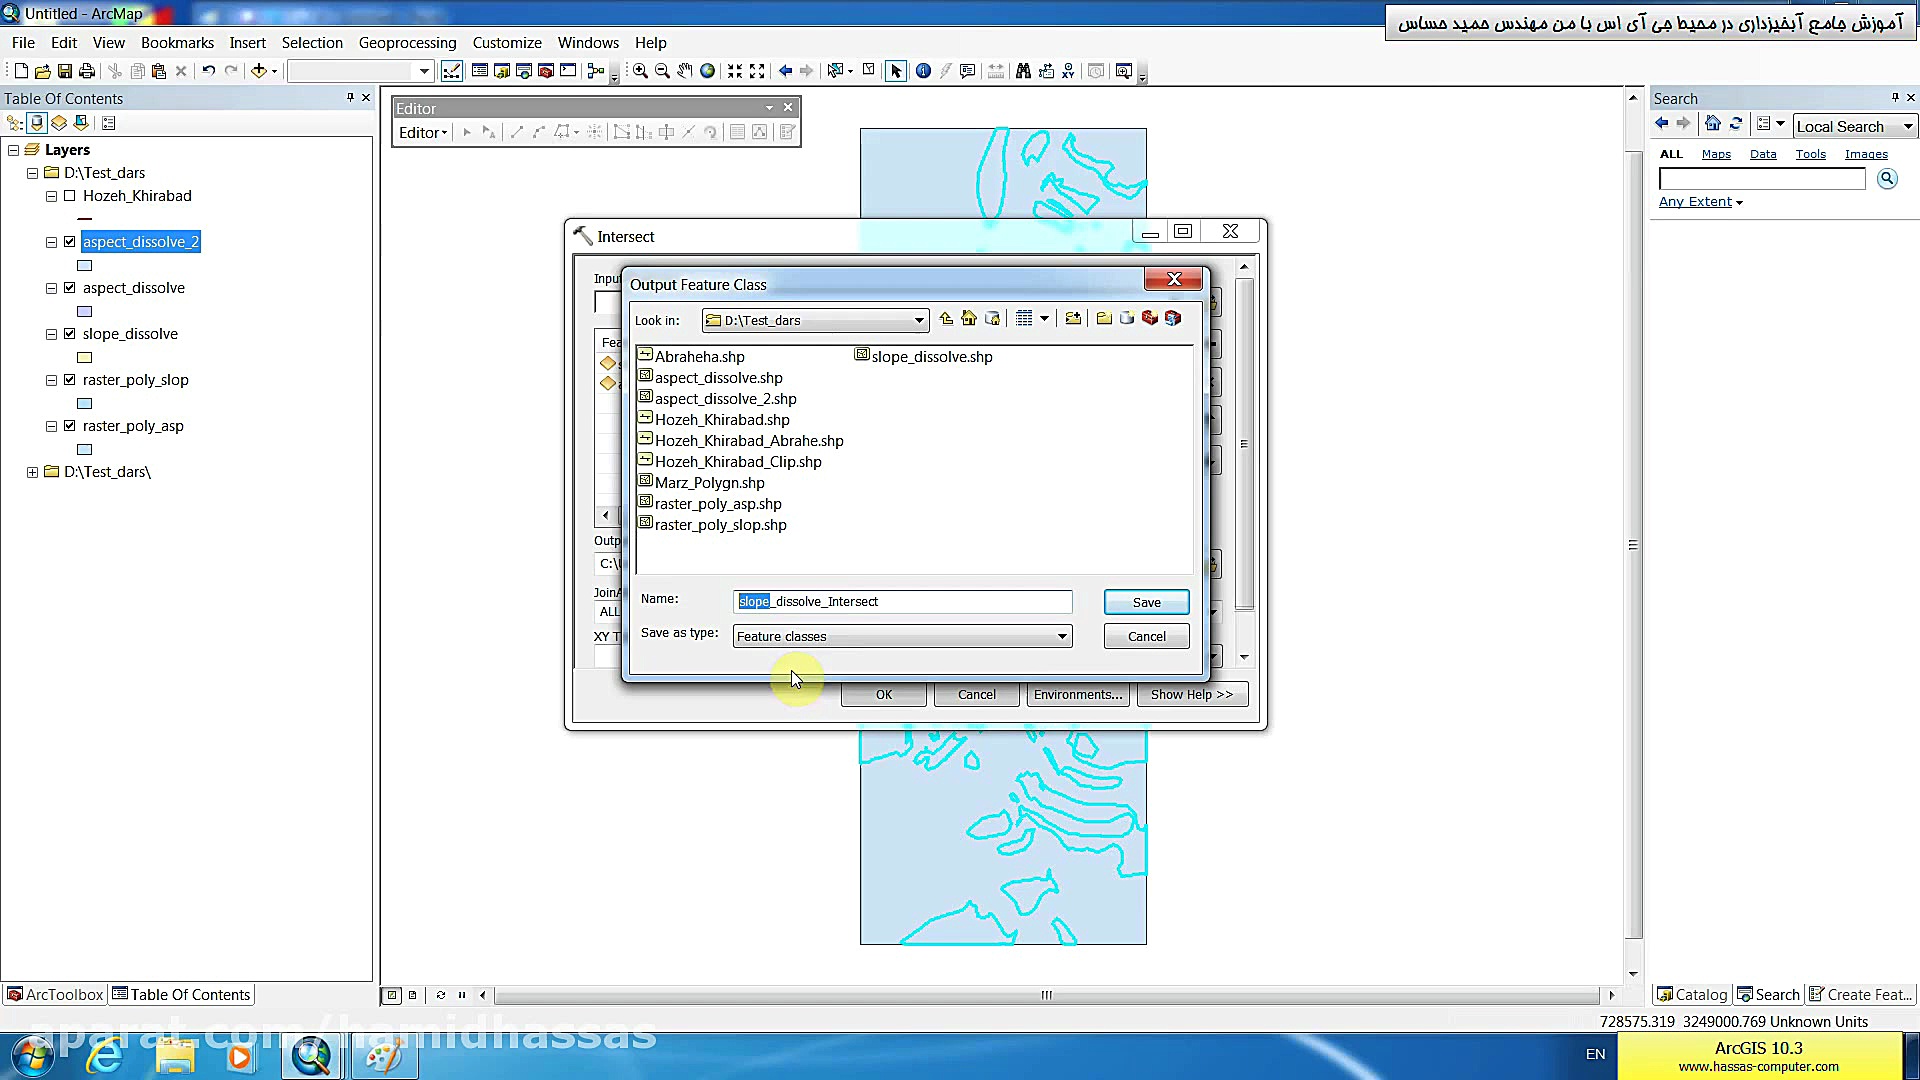1920x1080 pixels.
Task: Open the Look in folder dropdown
Action: pyautogui.click(x=918, y=321)
